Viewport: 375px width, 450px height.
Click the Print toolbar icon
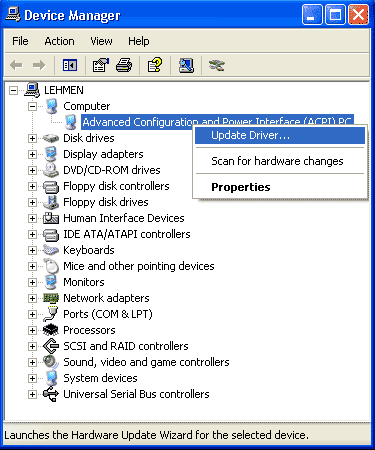tap(124, 65)
